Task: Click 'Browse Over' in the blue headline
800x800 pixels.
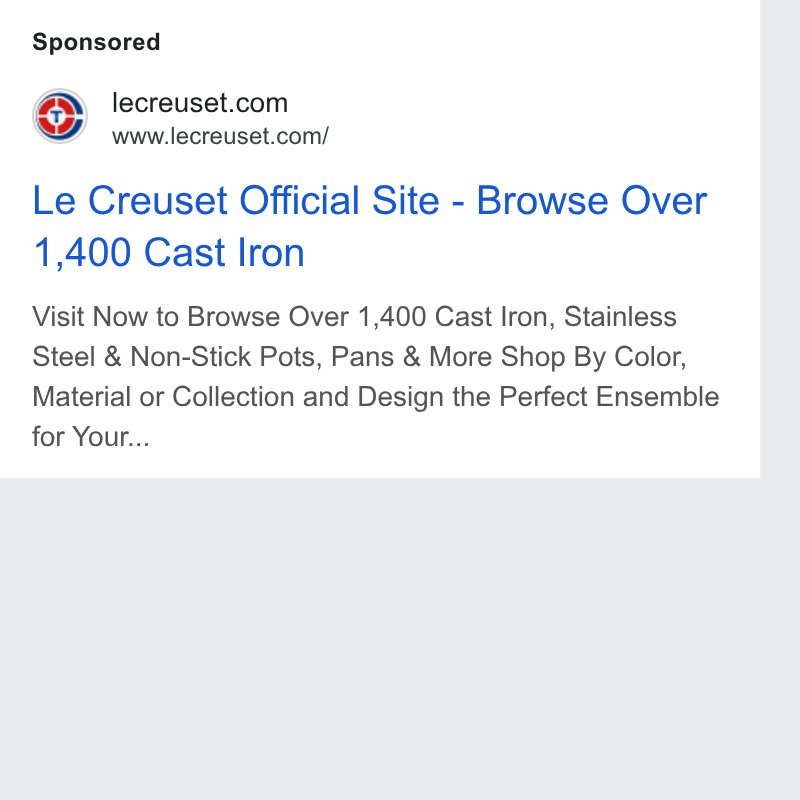Action: click(592, 201)
